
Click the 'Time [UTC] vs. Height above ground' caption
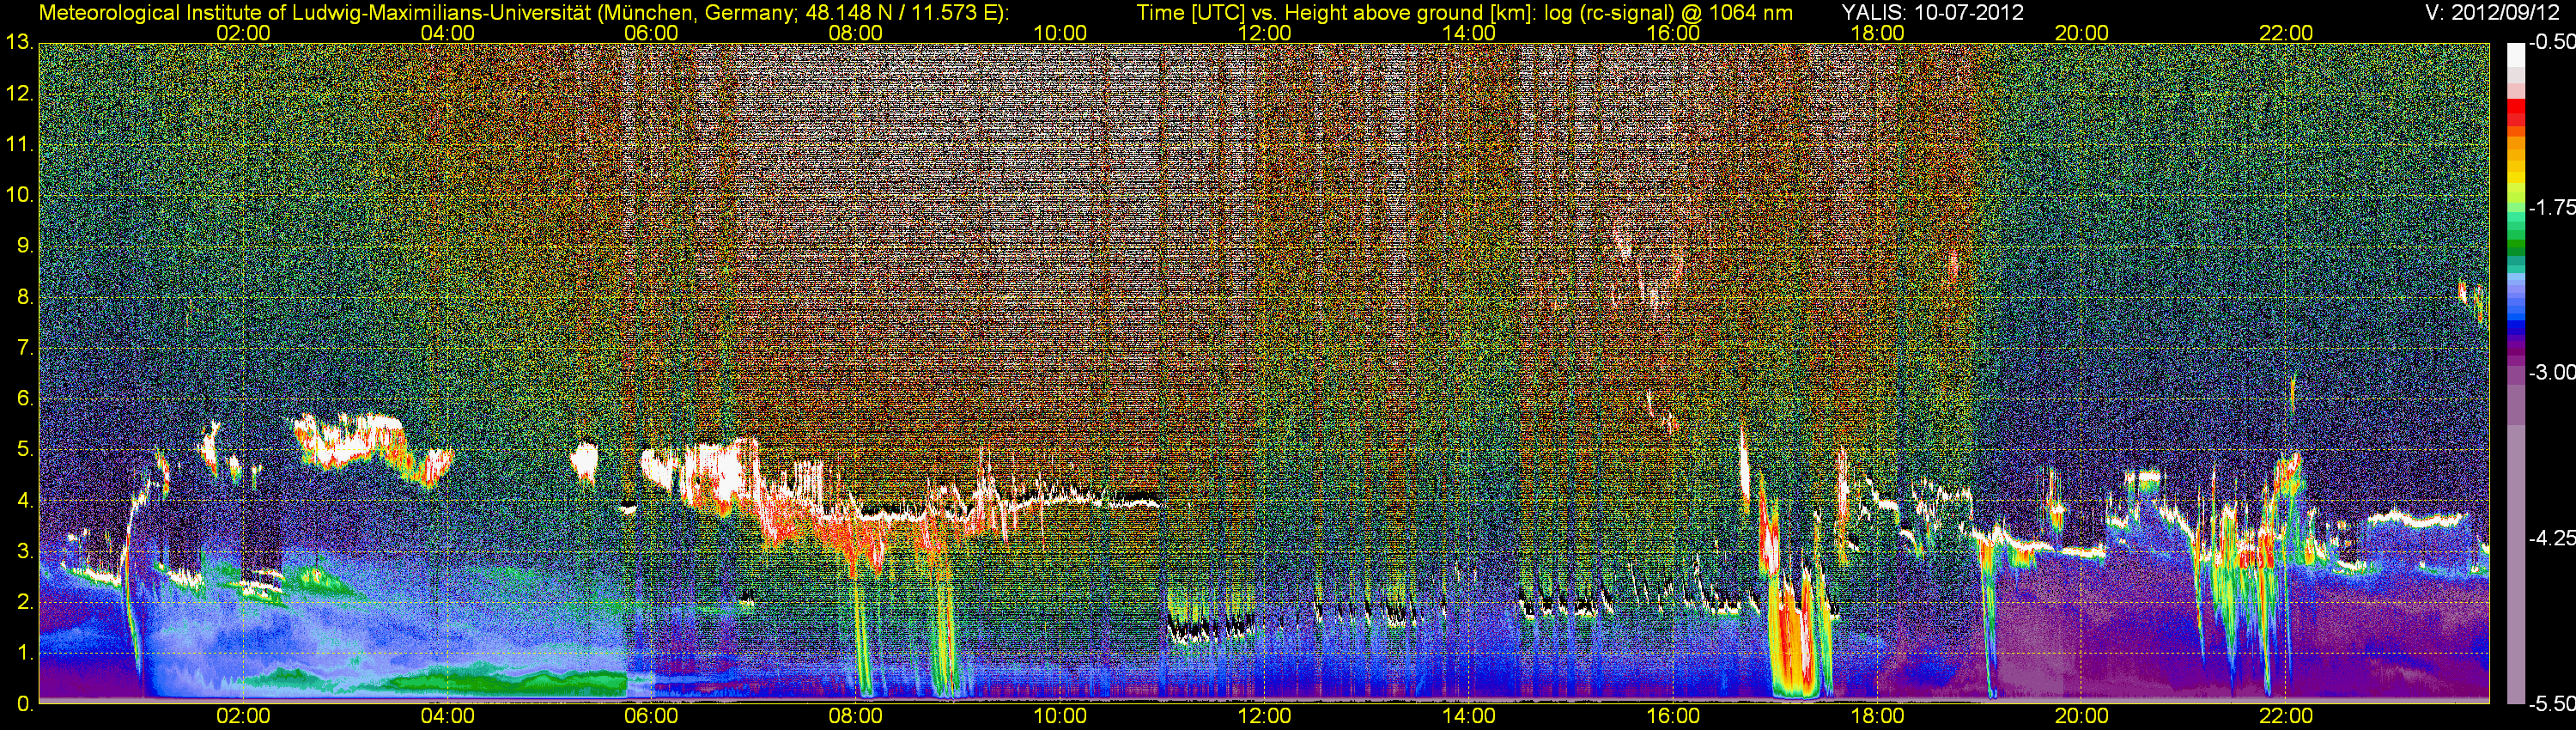click(x=1465, y=13)
